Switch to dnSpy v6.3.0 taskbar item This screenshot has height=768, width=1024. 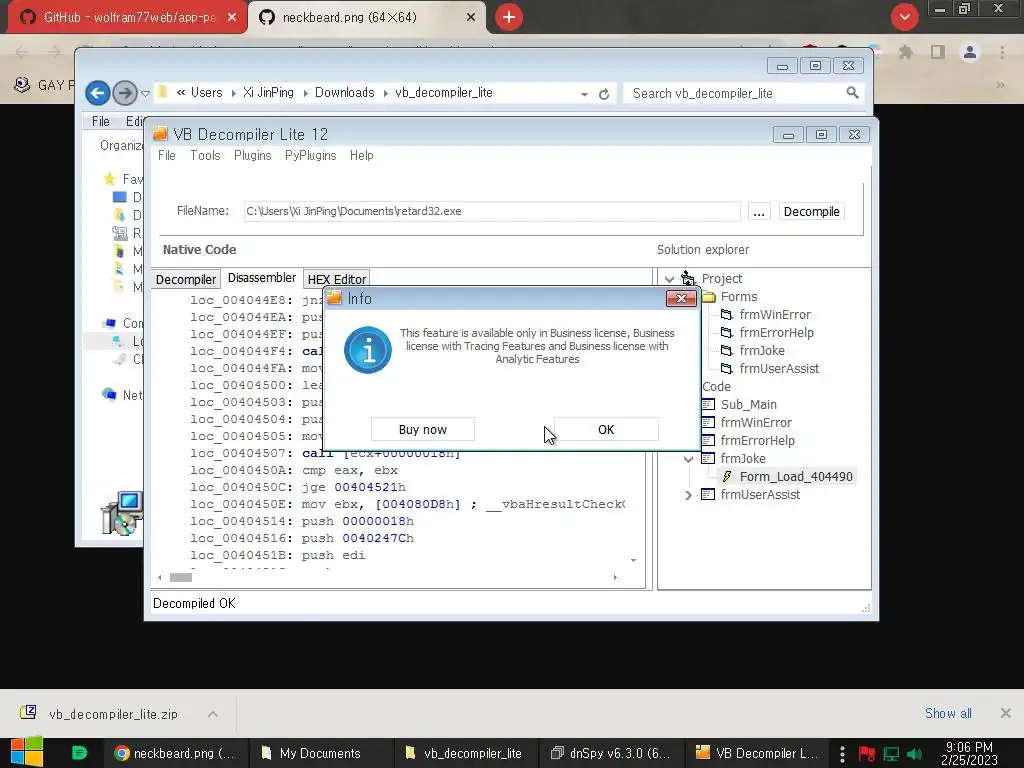(611, 753)
